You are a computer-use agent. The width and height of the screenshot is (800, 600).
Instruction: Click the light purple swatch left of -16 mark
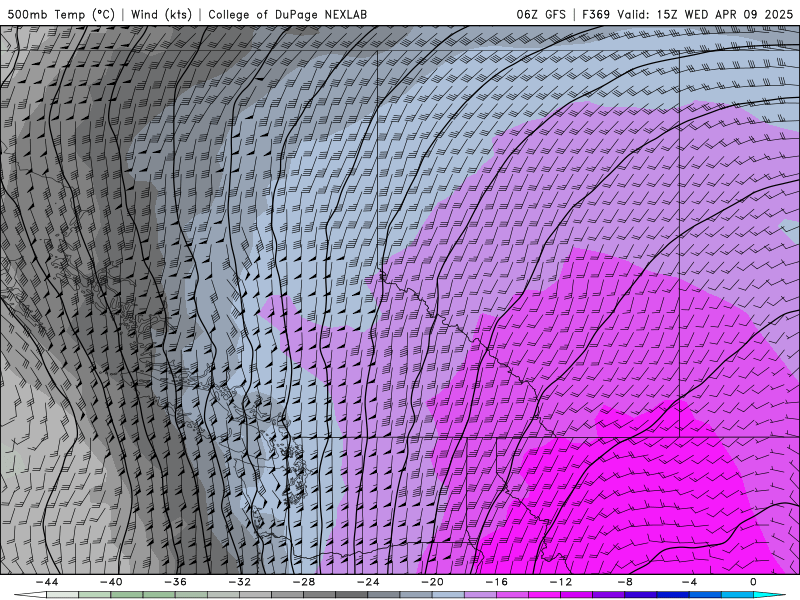[481, 595]
